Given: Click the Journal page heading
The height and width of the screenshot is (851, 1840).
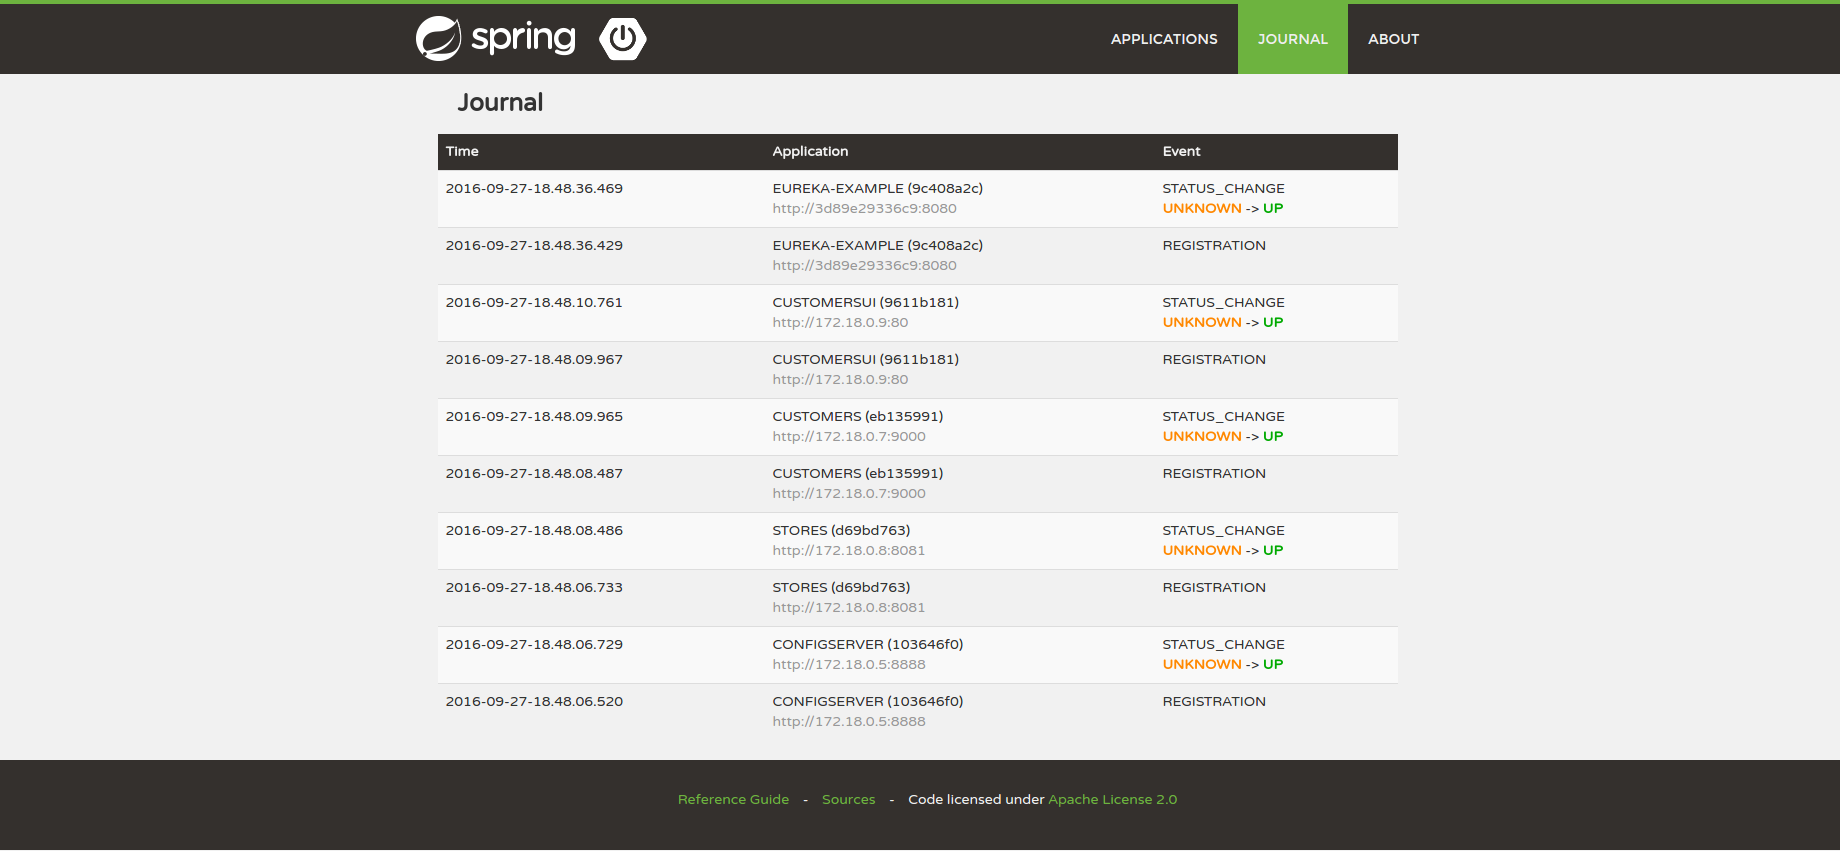Looking at the screenshot, I should 500,103.
